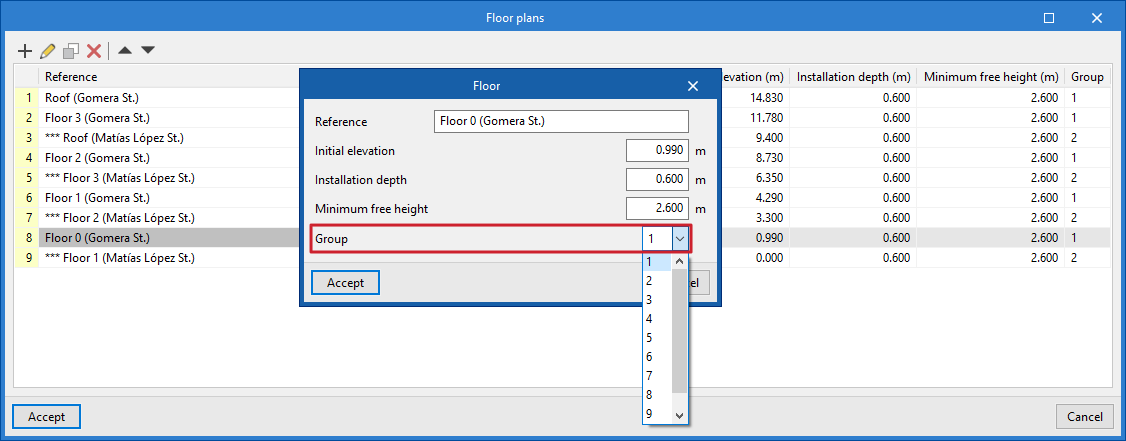Click the edit pencil icon
Image resolution: width=1126 pixels, height=441 pixels.
point(48,50)
